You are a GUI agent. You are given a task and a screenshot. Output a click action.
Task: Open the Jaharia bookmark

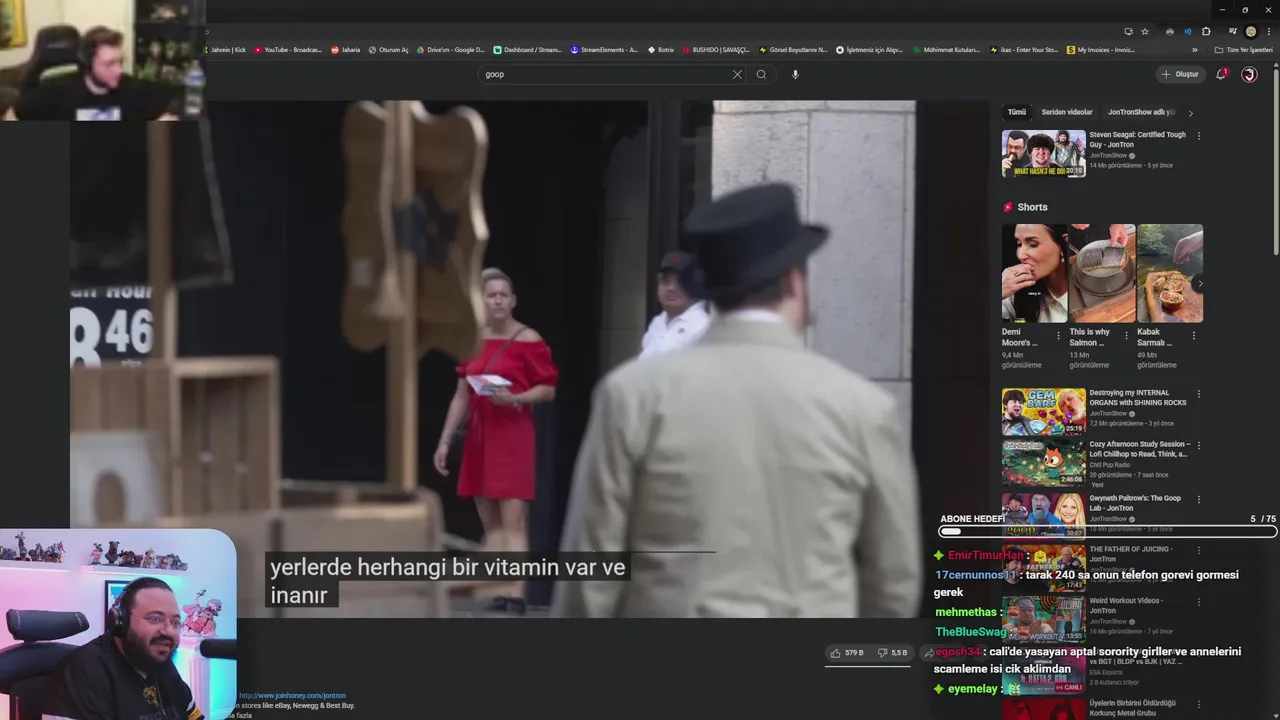[346, 49]
